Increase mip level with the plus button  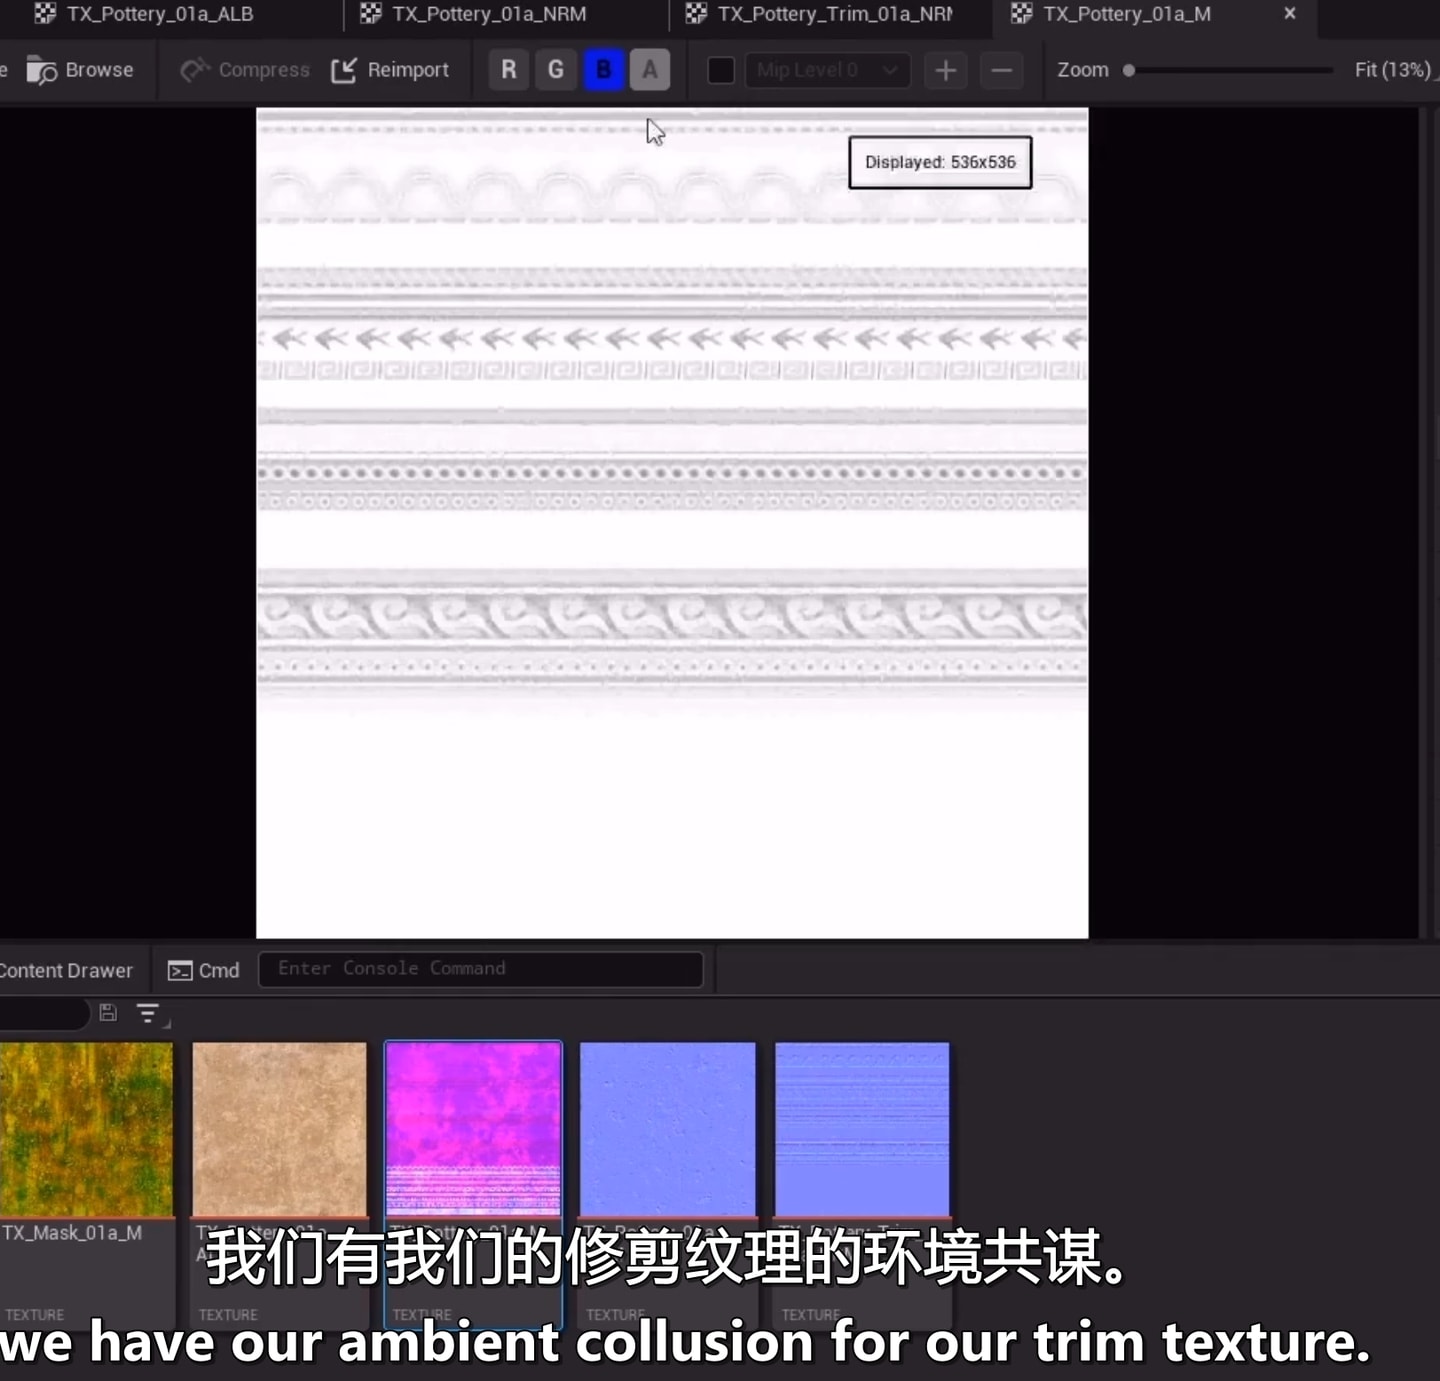[945, 70]
